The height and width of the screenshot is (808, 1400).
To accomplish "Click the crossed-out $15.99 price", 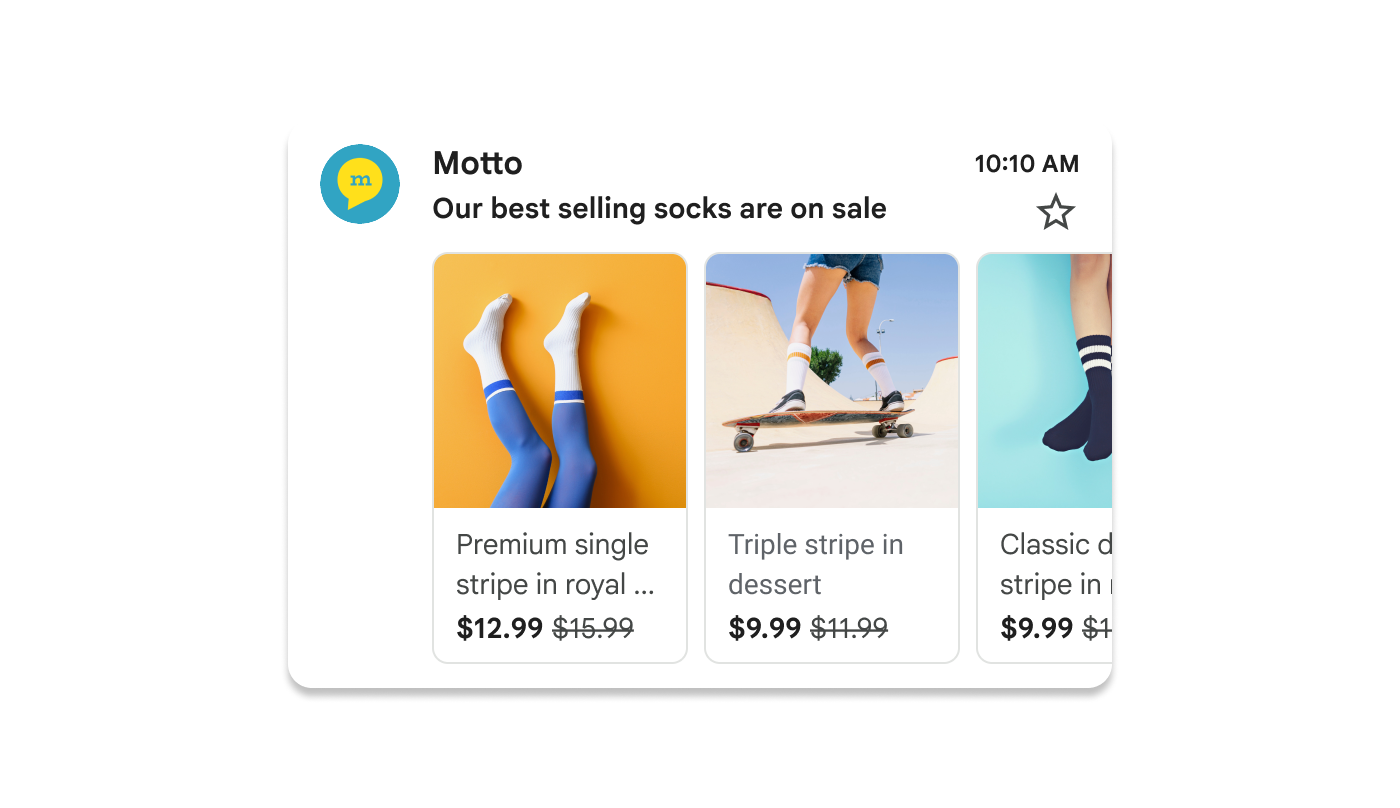I will tap(593, 628).
